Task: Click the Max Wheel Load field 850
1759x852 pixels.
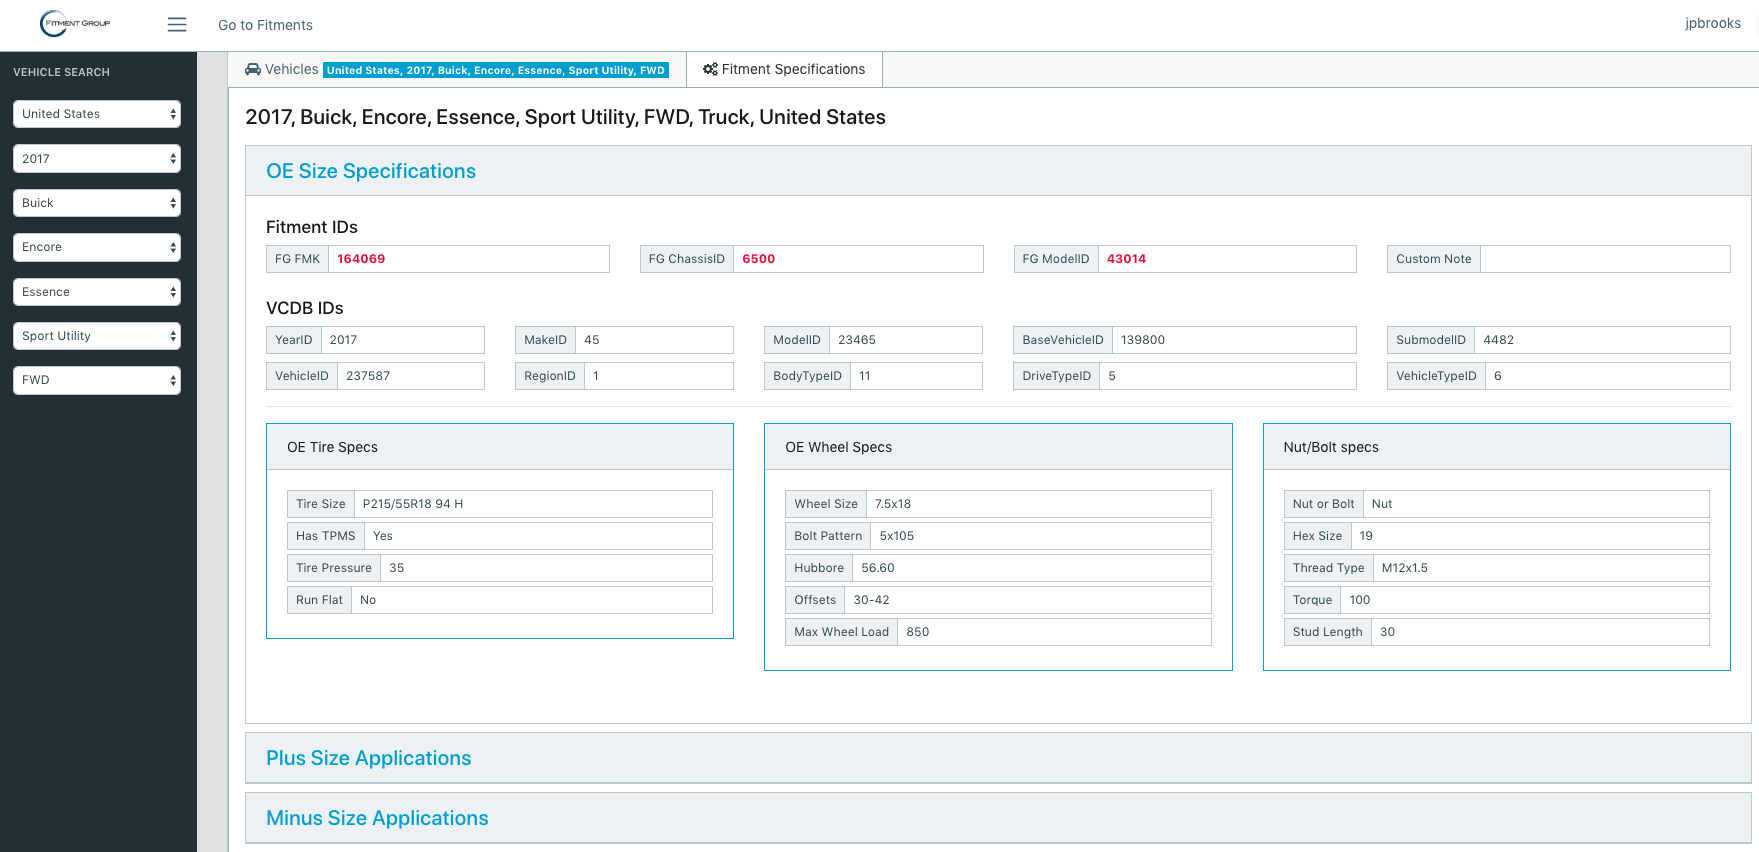Action: click(1054, 632)
